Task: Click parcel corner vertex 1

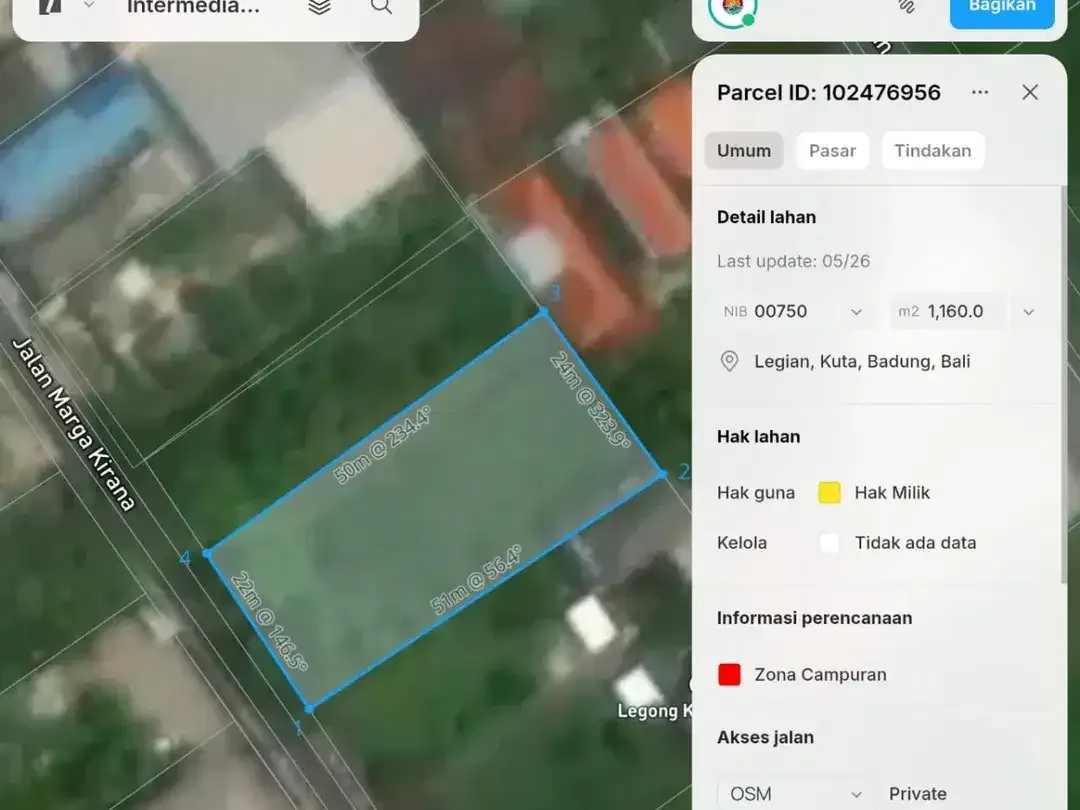Action: tap(309, 708)
